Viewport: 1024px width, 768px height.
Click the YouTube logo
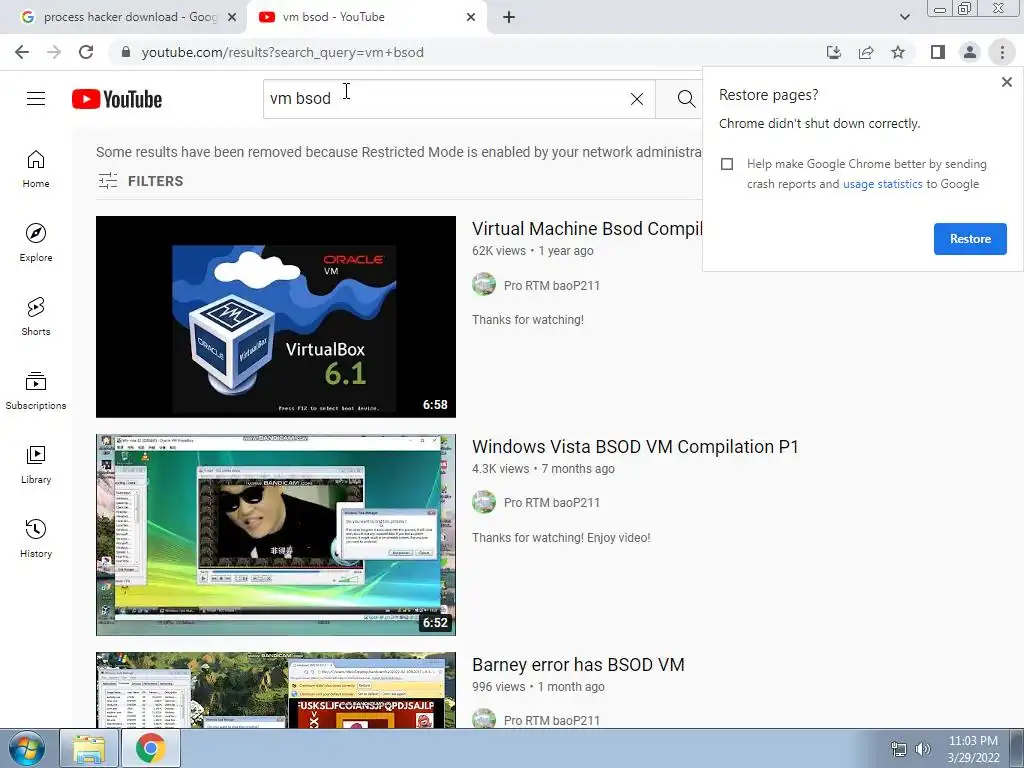point(117,99)
